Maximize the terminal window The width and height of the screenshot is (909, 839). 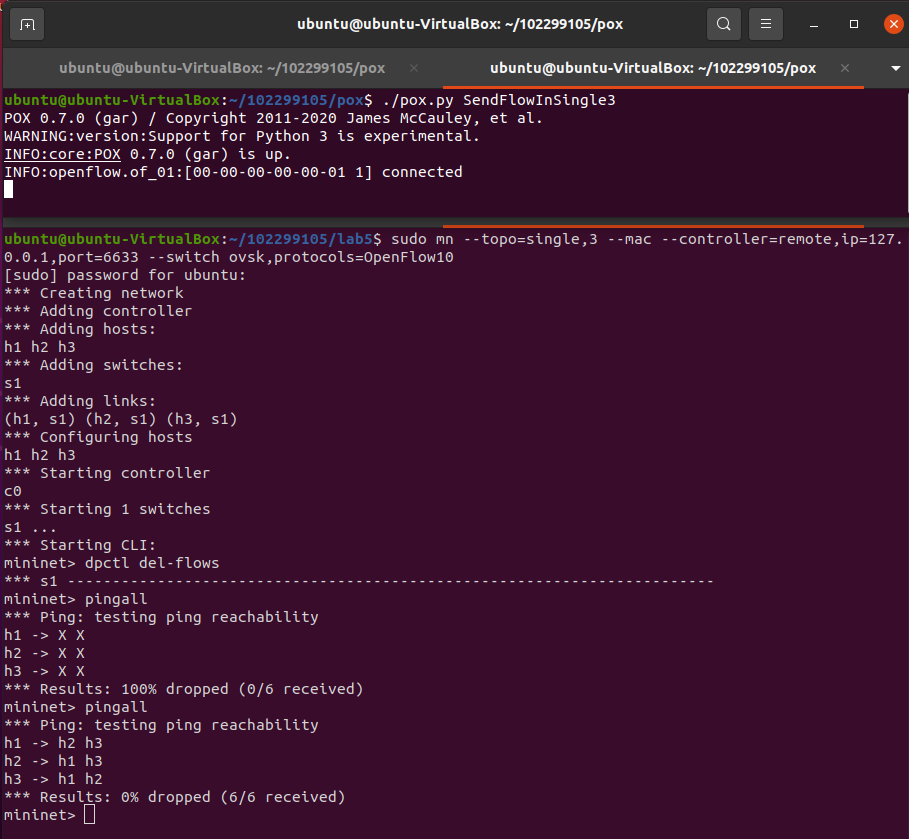click(853, 24)
